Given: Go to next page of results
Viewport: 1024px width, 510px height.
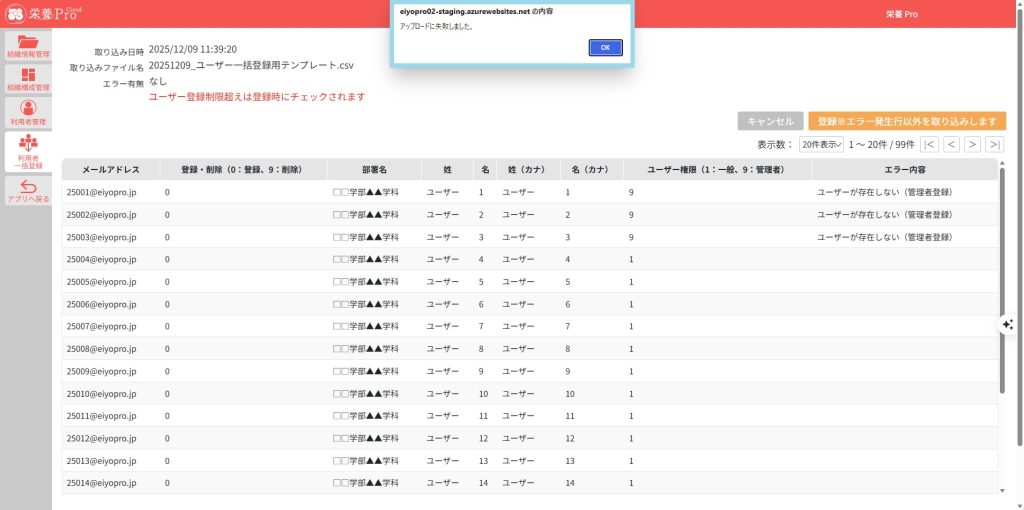Looking at the screenshot, I should 972,144.
